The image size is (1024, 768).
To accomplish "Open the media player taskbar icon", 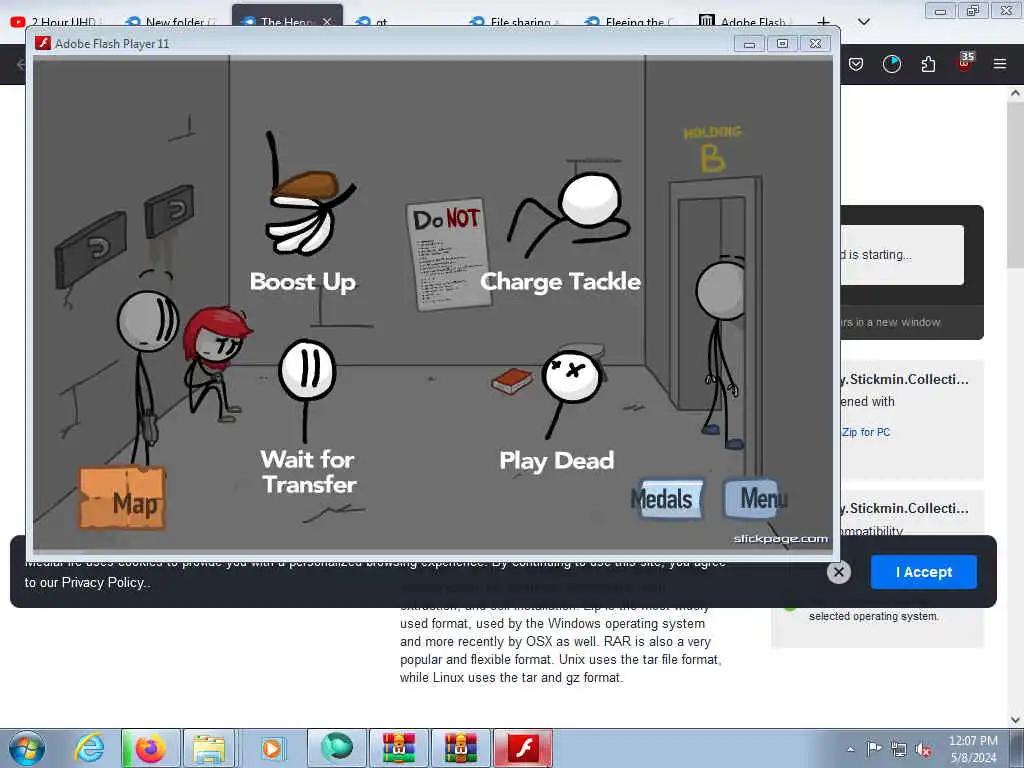I will pyautogui.click(x=272, y=748).
